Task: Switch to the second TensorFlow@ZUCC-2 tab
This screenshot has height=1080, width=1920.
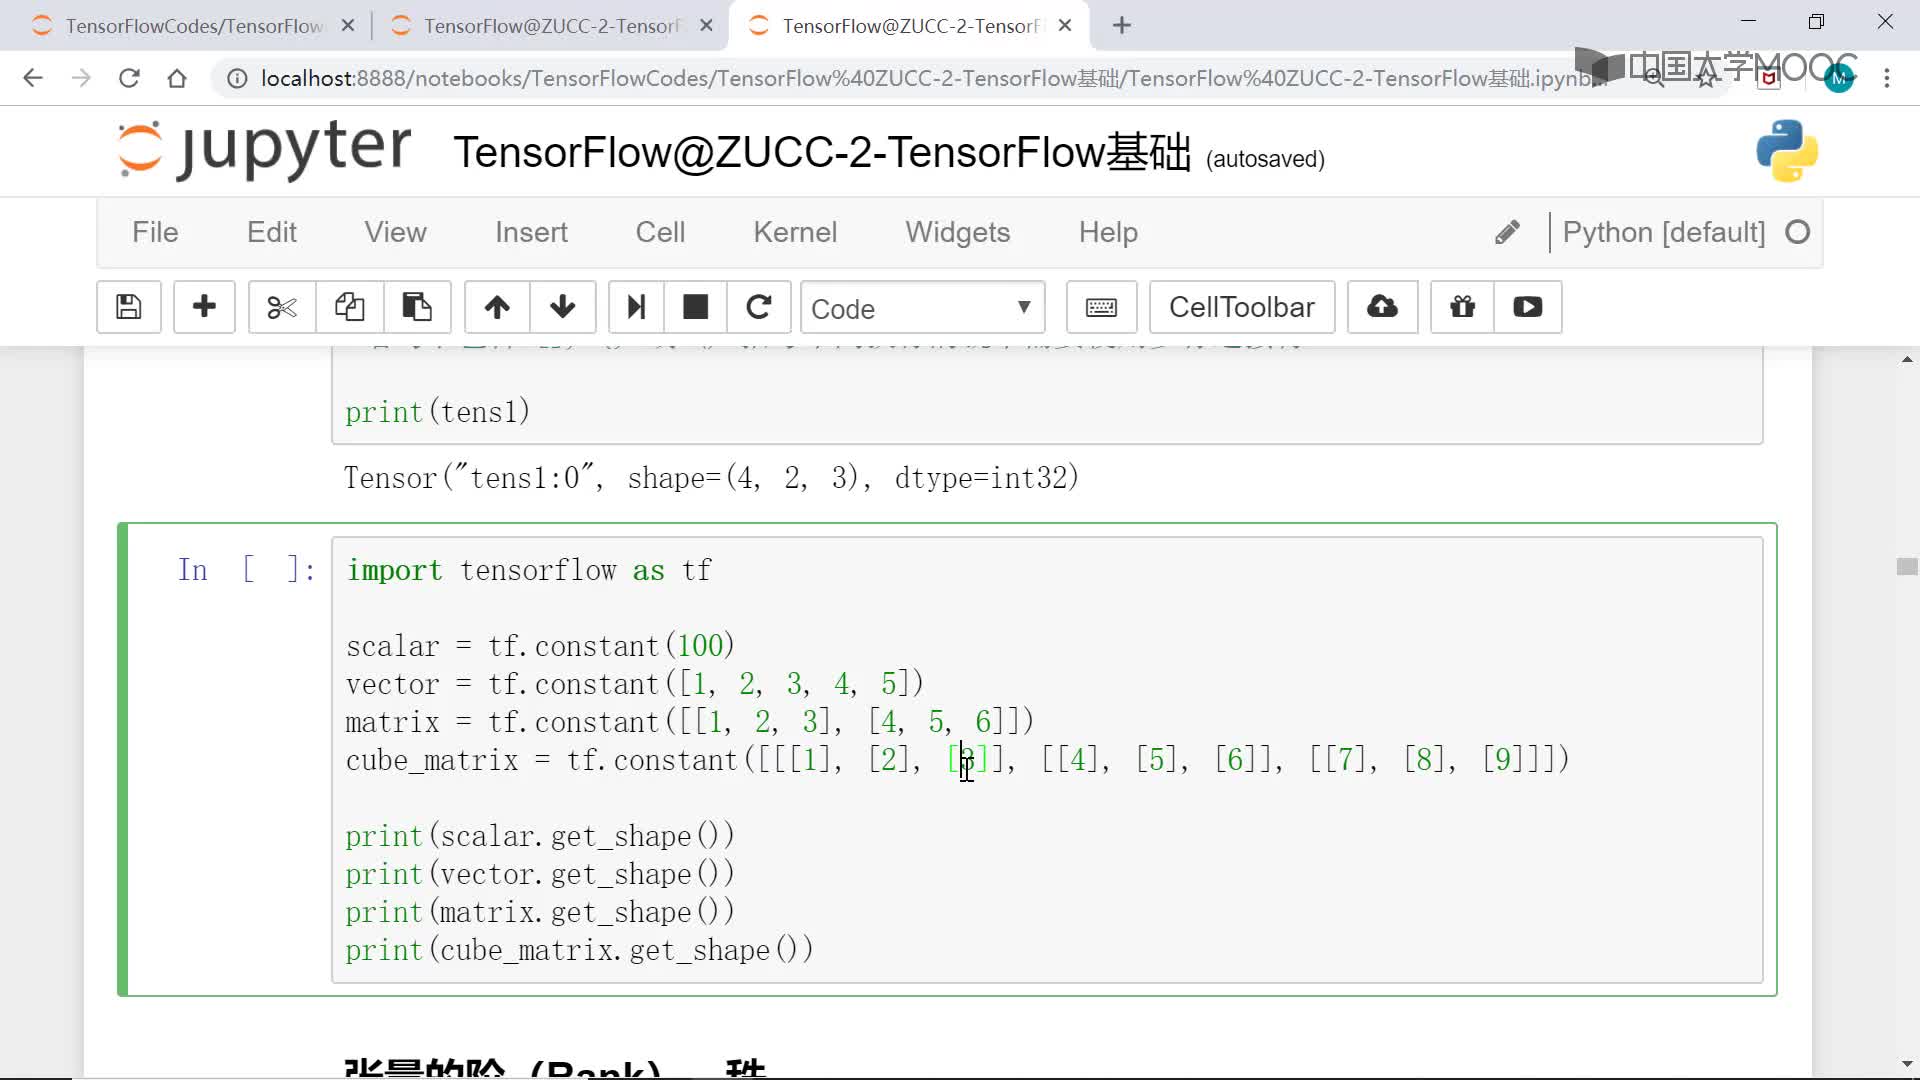Action: (x=551, y=26)
